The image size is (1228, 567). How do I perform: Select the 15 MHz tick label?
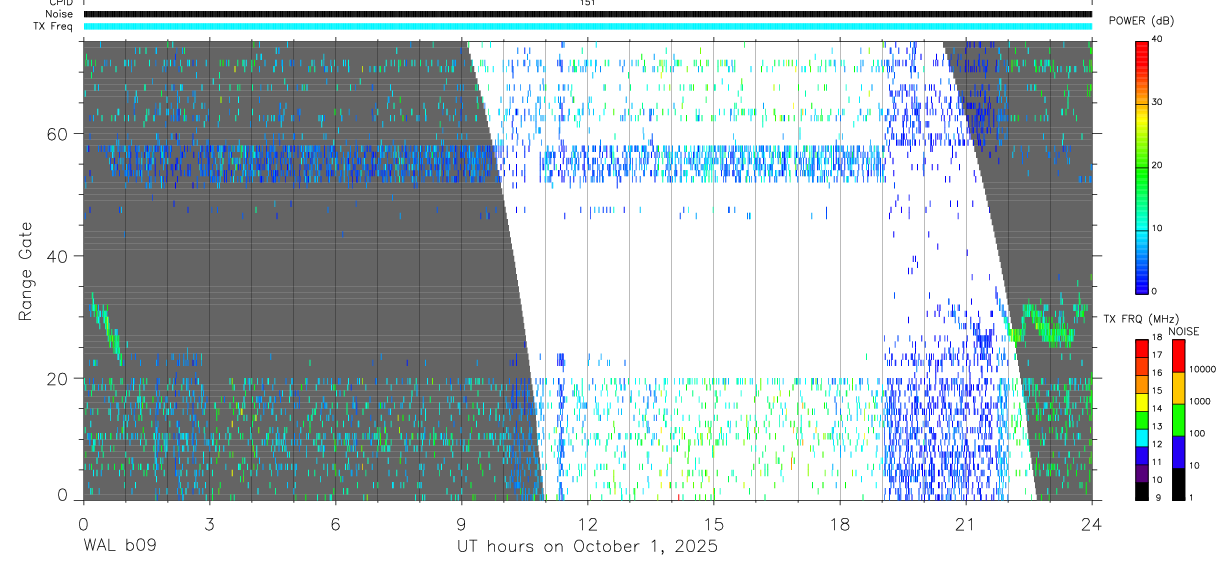pos(1157,391)
